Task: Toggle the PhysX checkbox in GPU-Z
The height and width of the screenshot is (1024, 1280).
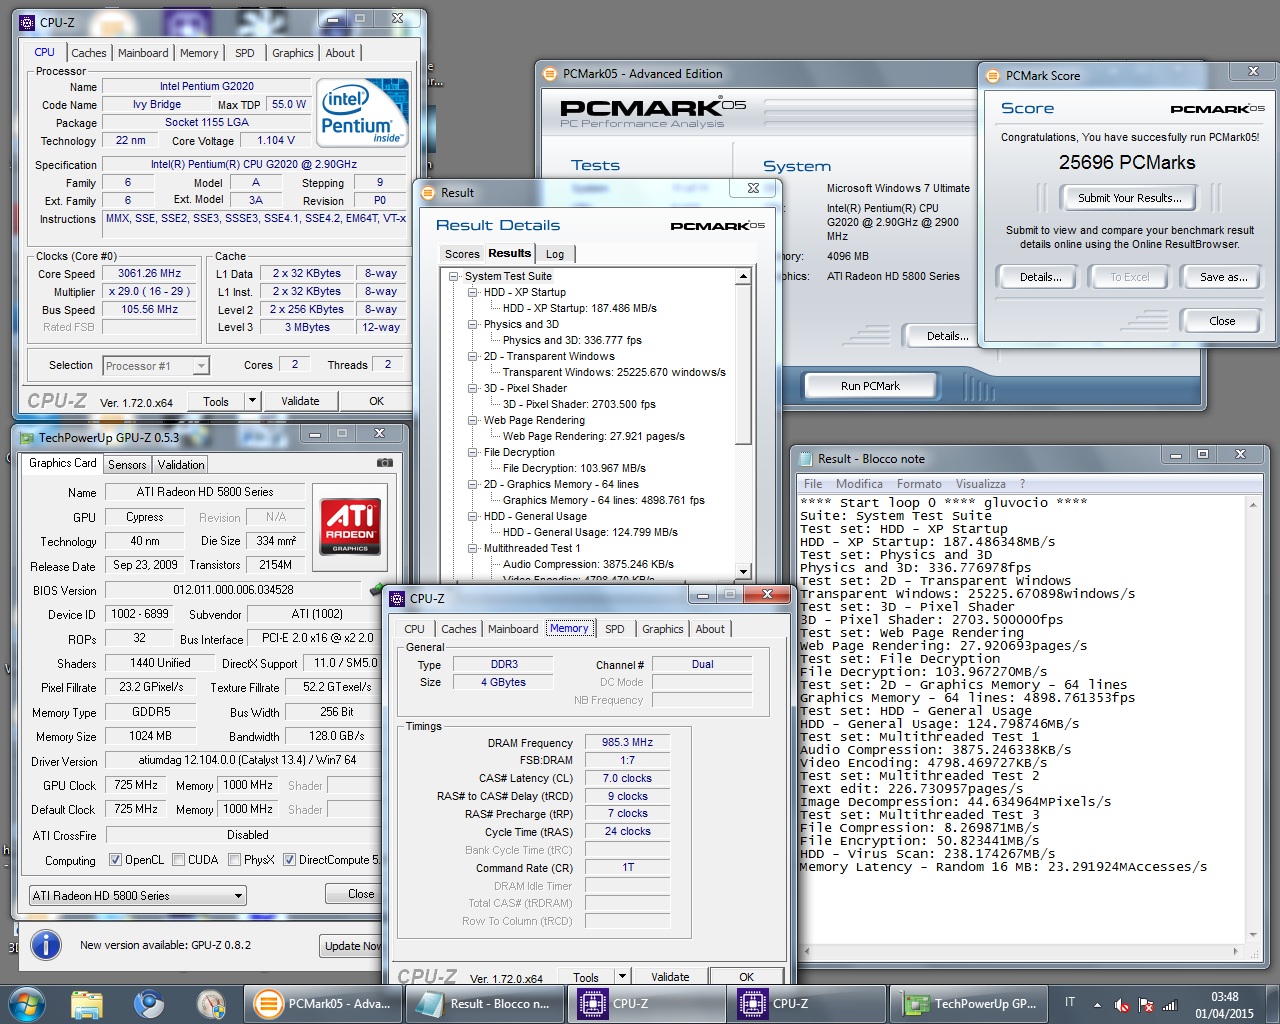Action: [234, 860]
